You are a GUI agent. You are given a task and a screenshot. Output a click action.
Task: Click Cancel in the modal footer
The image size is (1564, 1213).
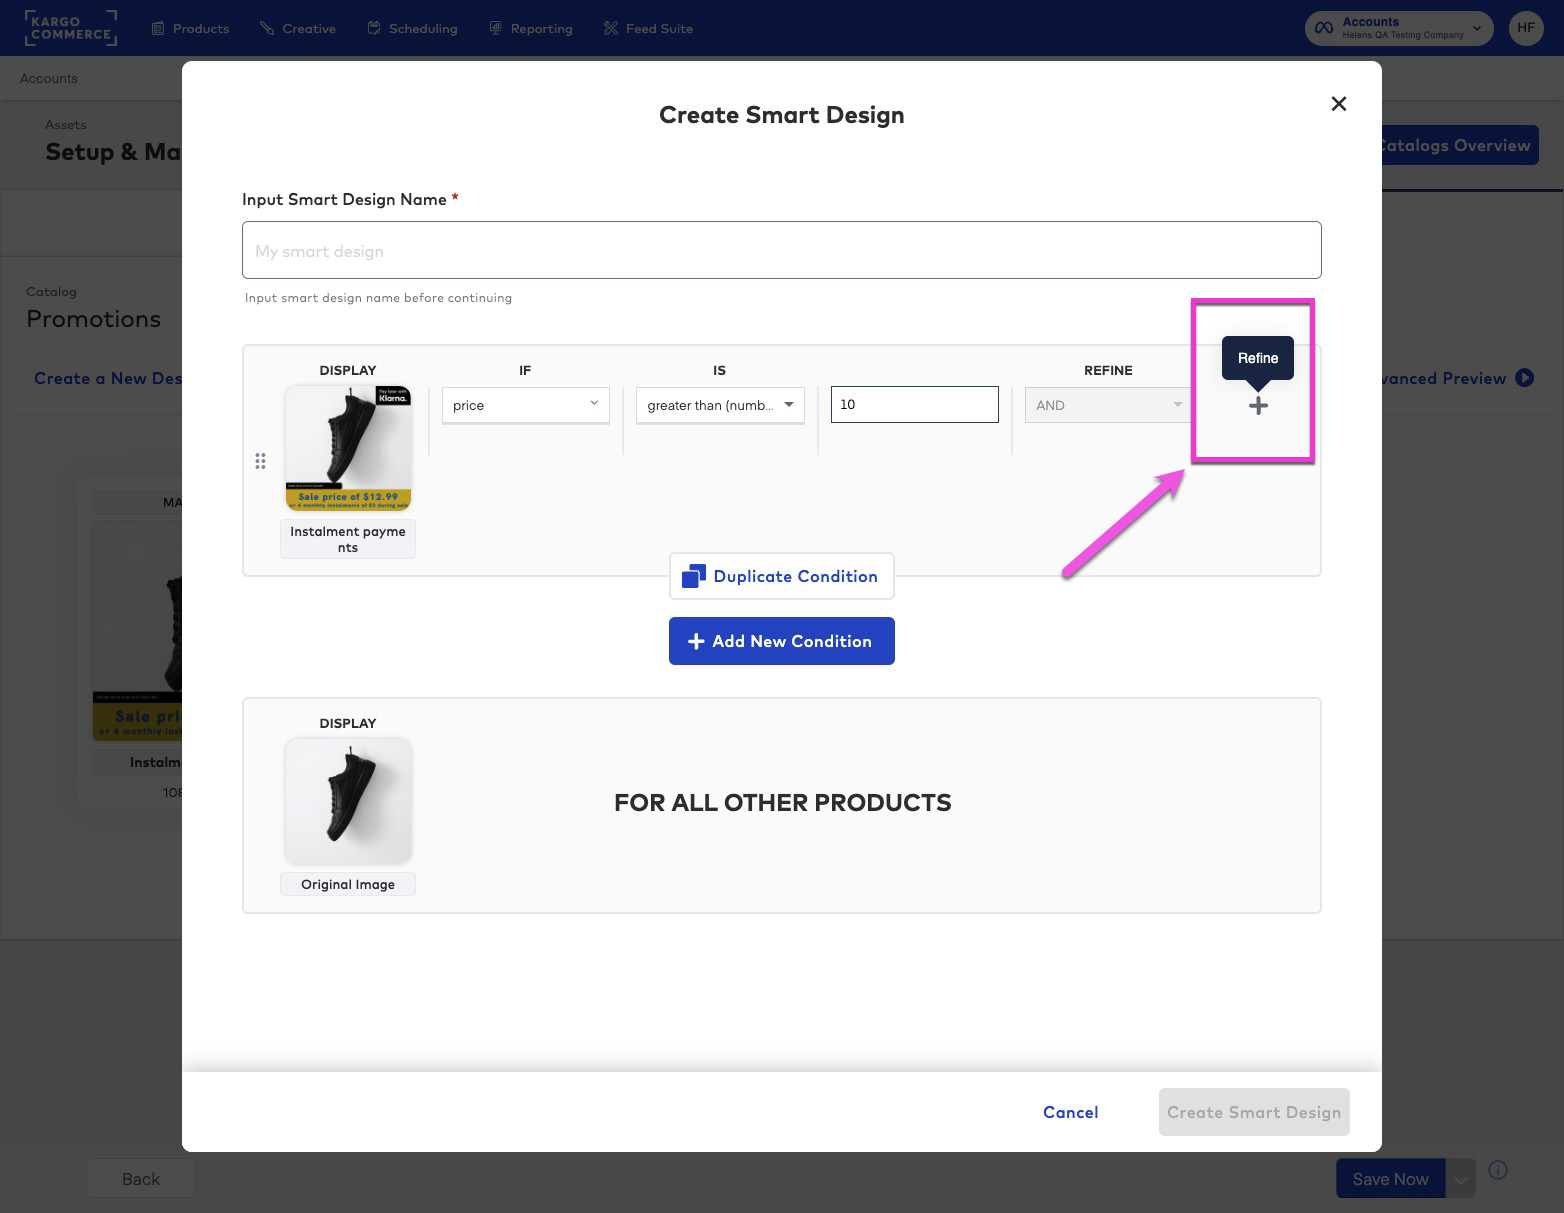point(1070,1112)
